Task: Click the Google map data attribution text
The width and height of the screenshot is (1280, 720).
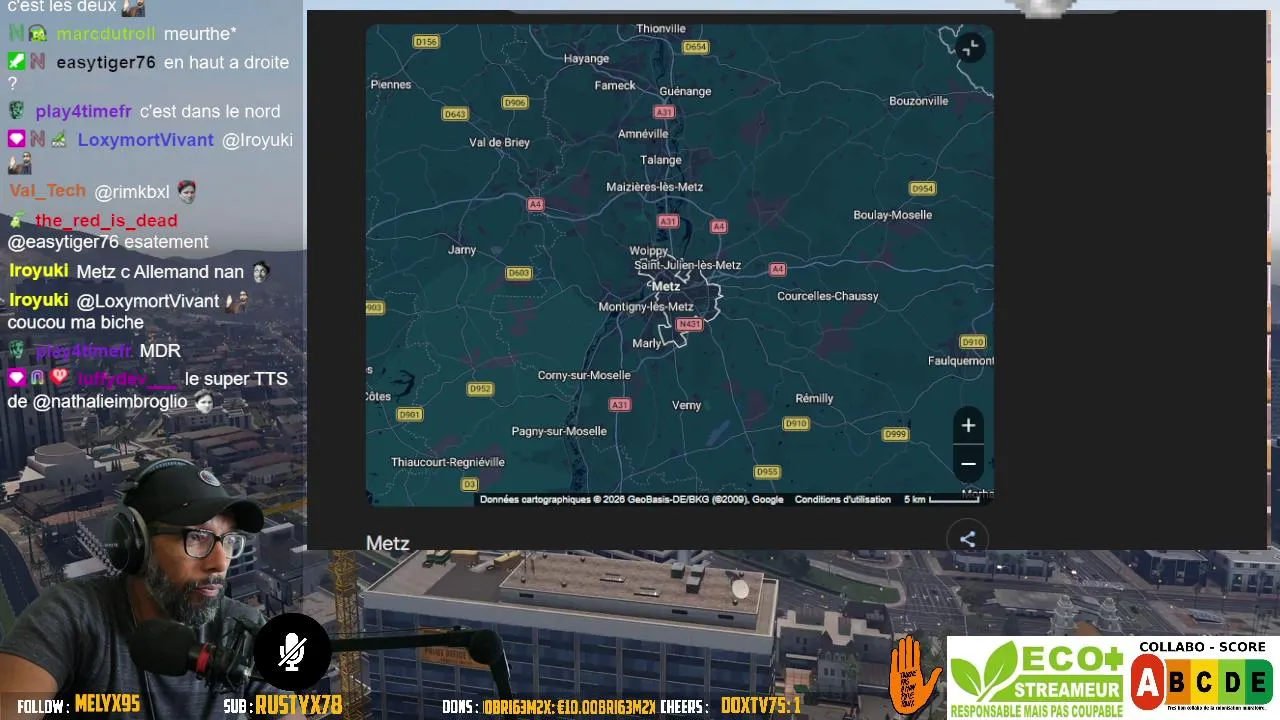Action: tap(631, 499)
